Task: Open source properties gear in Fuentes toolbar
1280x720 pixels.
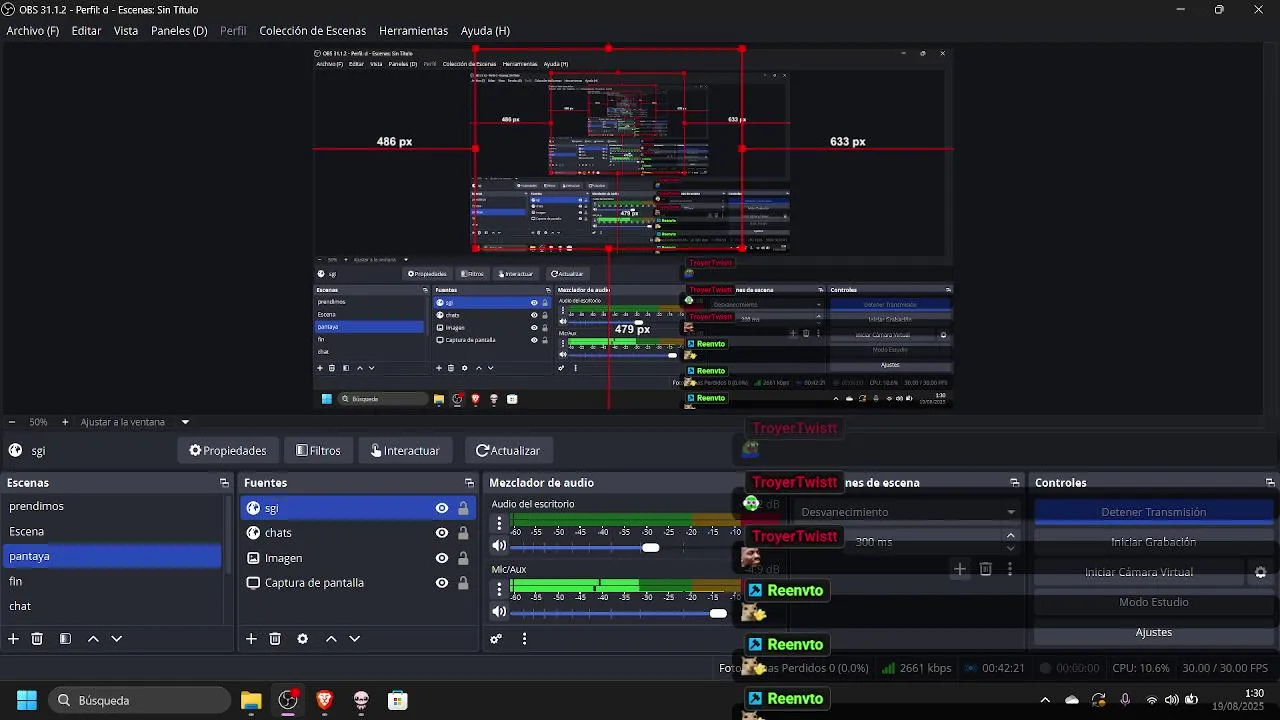Action: point(303,639)
